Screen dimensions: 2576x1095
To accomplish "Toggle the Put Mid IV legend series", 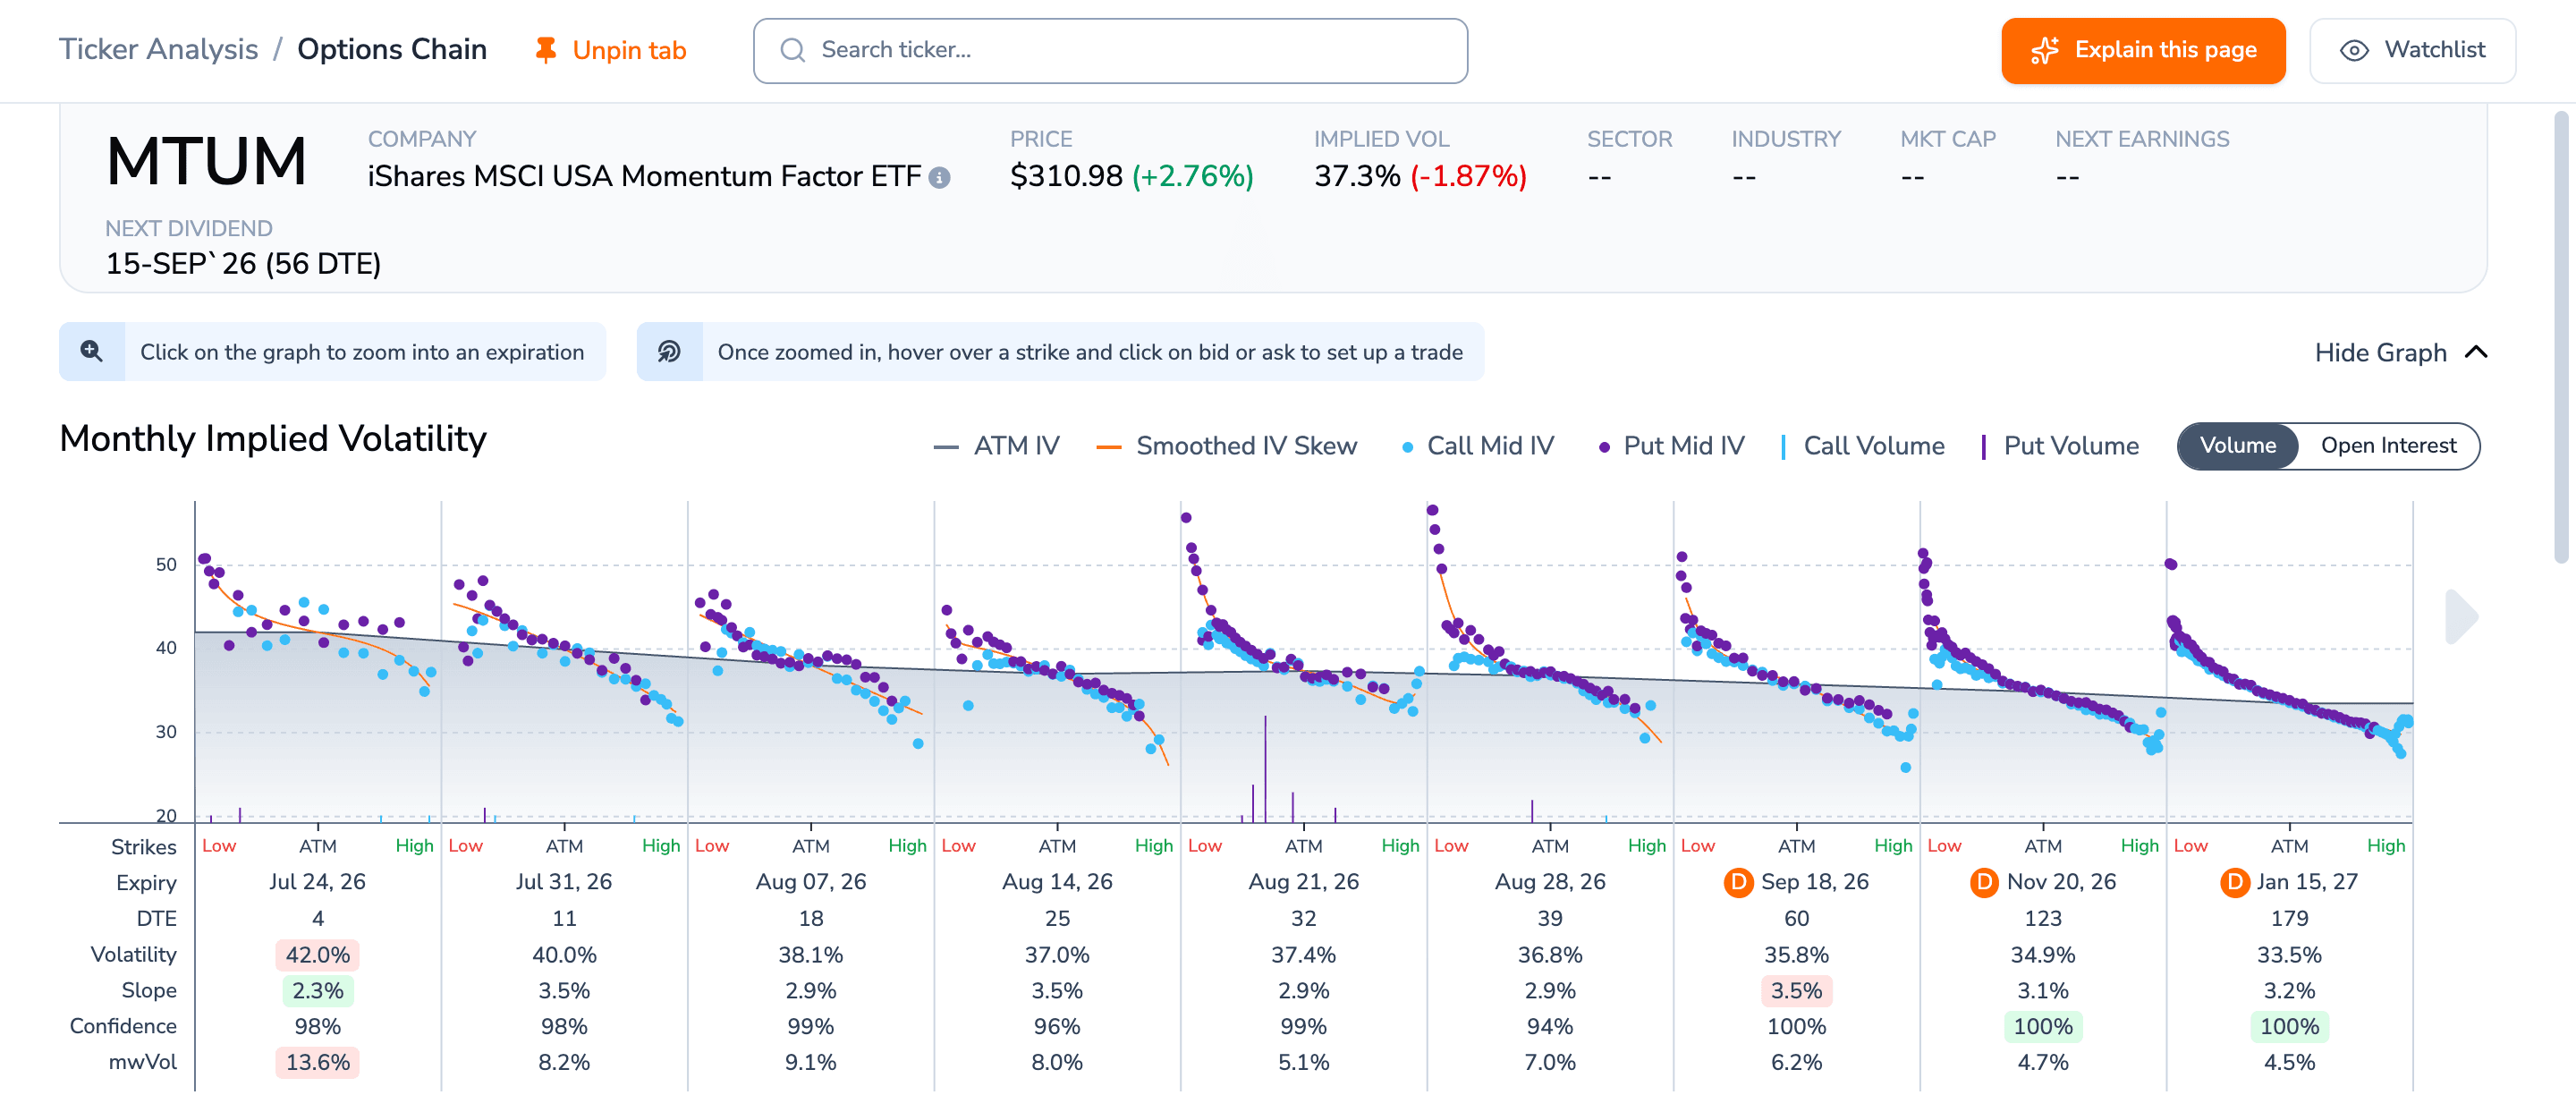I will tap(1672, 446).
